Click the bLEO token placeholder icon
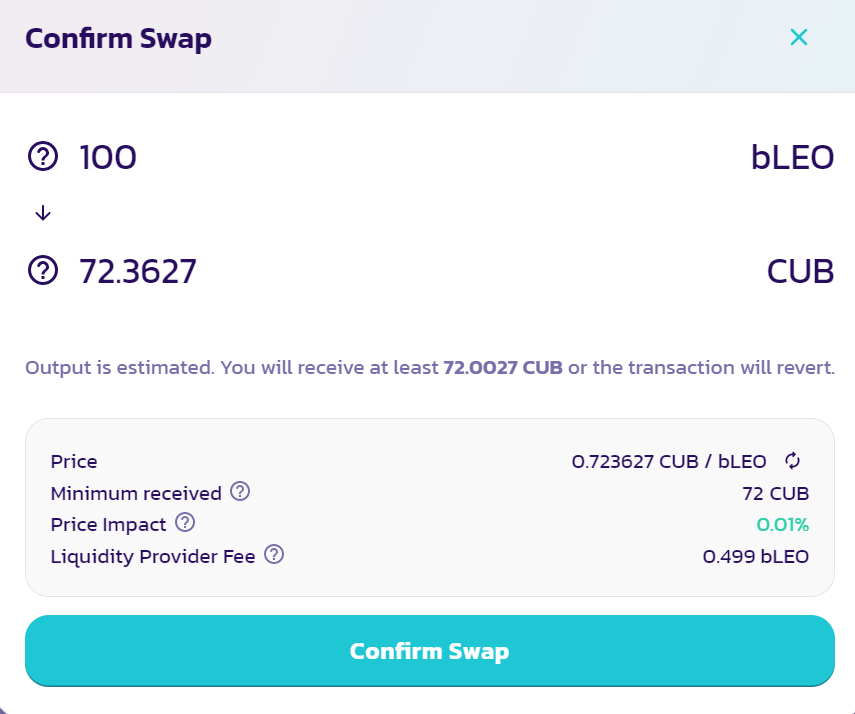Screen dimensions: 855x714 coord(43,157)
